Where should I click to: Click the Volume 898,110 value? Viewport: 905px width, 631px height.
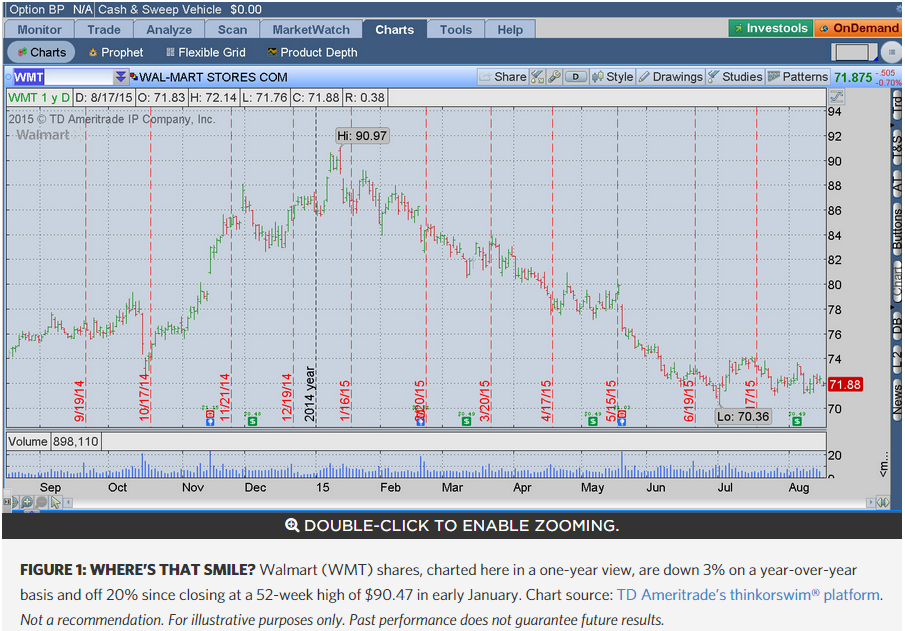76,442
